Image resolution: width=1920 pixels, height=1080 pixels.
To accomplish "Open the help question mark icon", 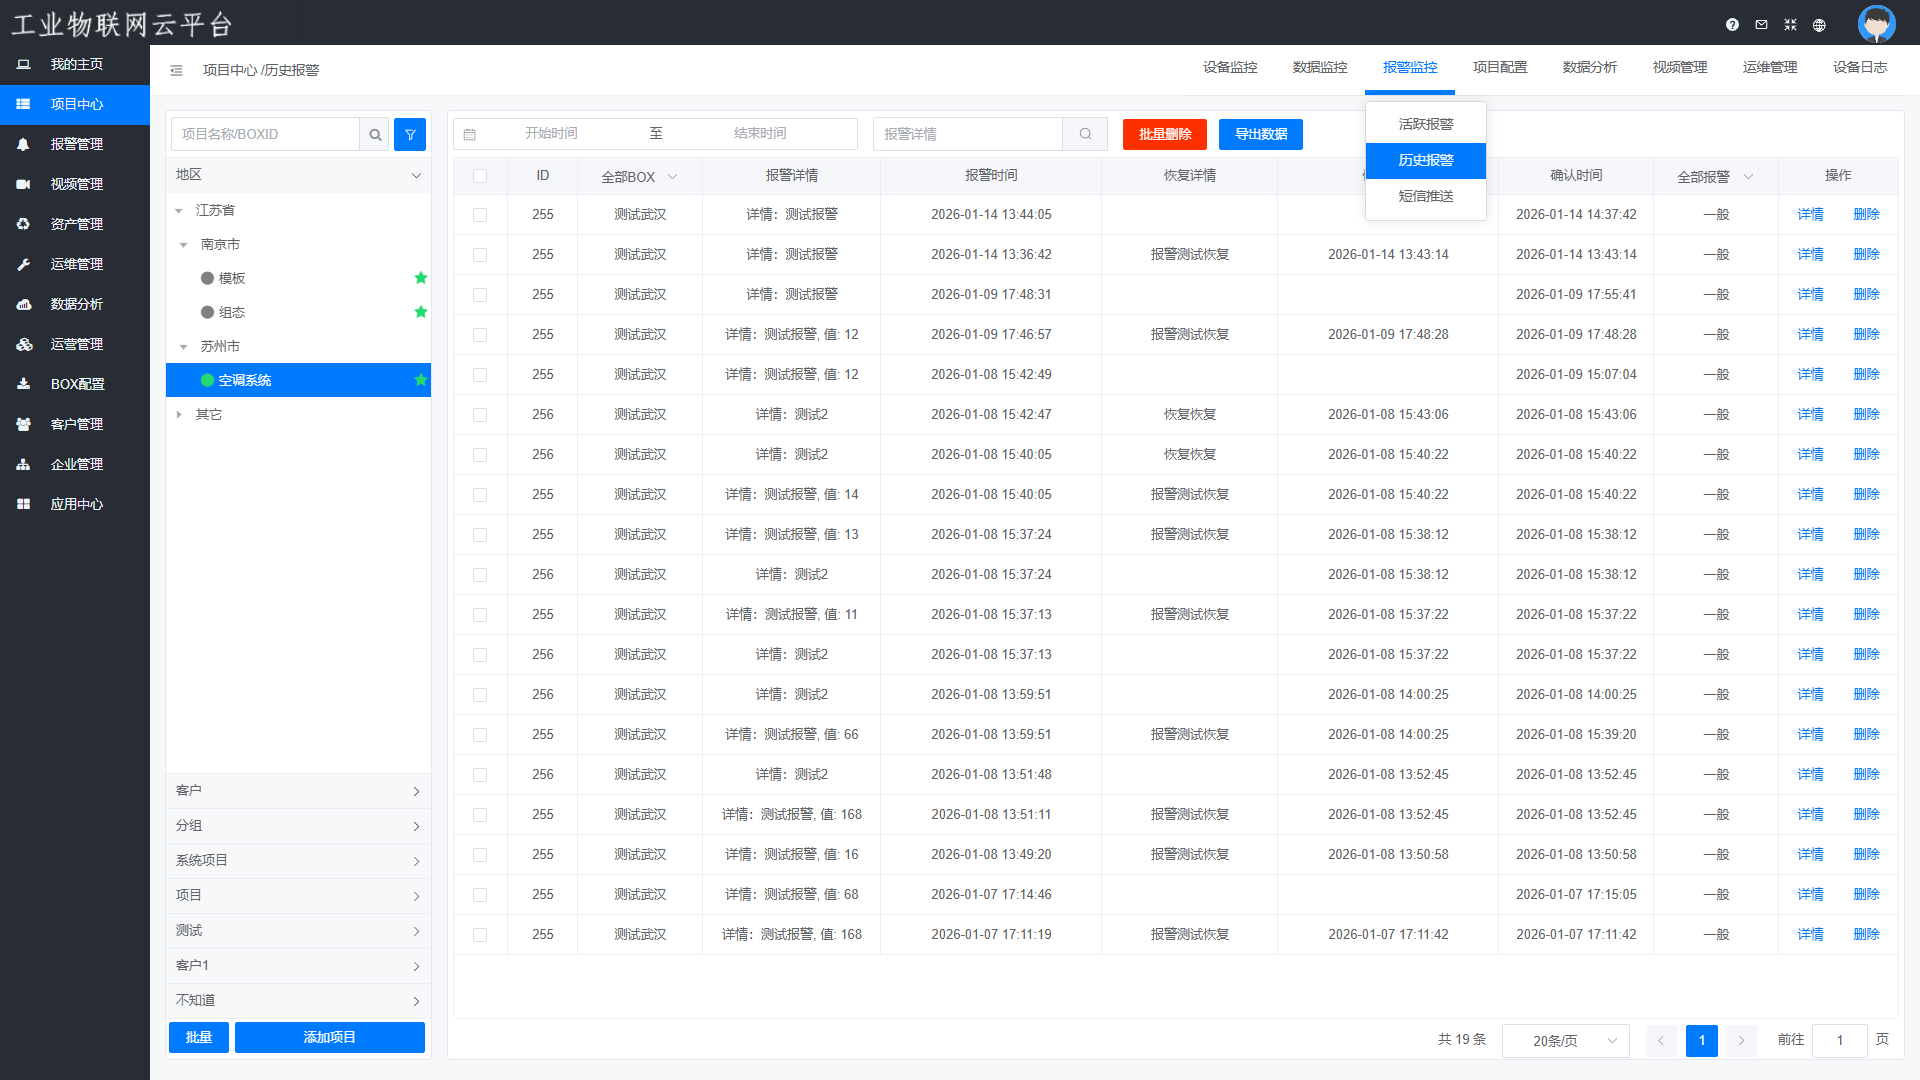I will point(1732,25).
